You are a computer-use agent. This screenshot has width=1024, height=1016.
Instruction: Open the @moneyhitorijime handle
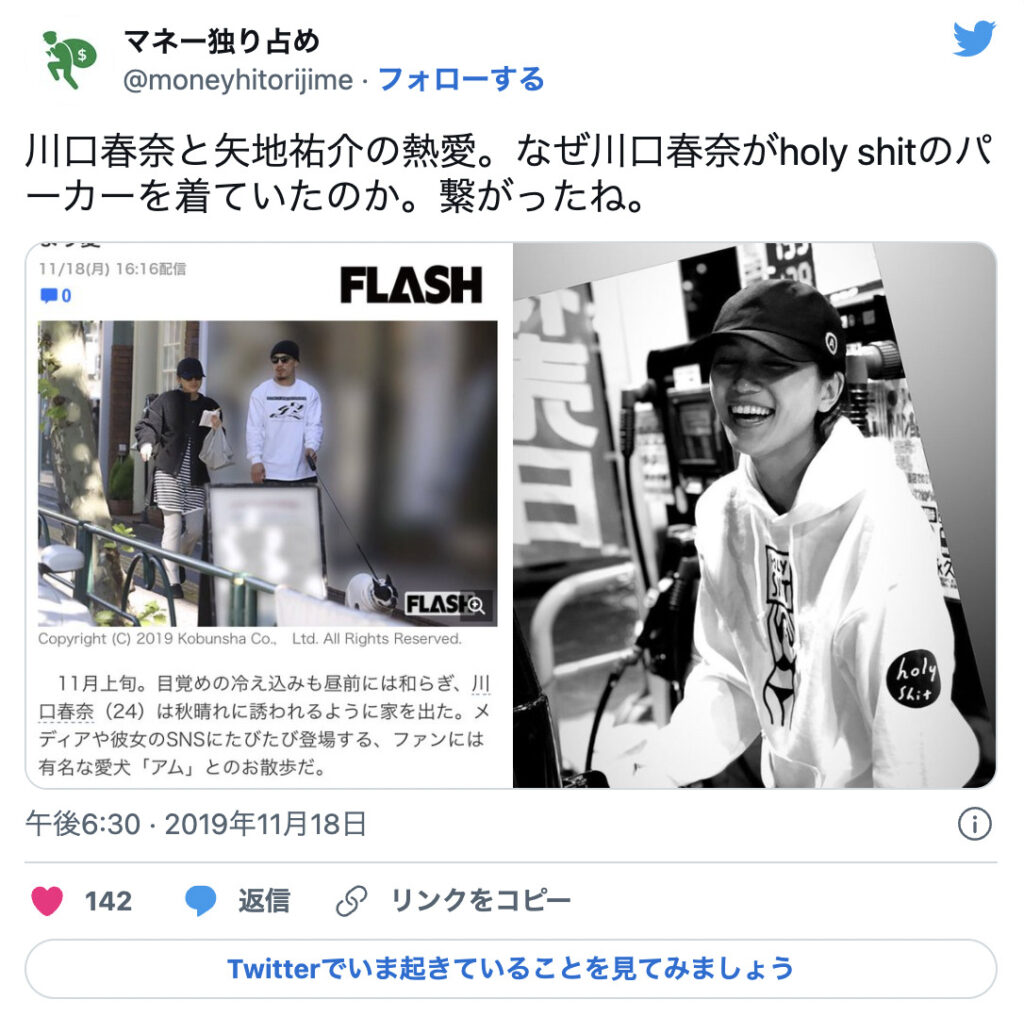pyautogui.click(x=238, y=80)
